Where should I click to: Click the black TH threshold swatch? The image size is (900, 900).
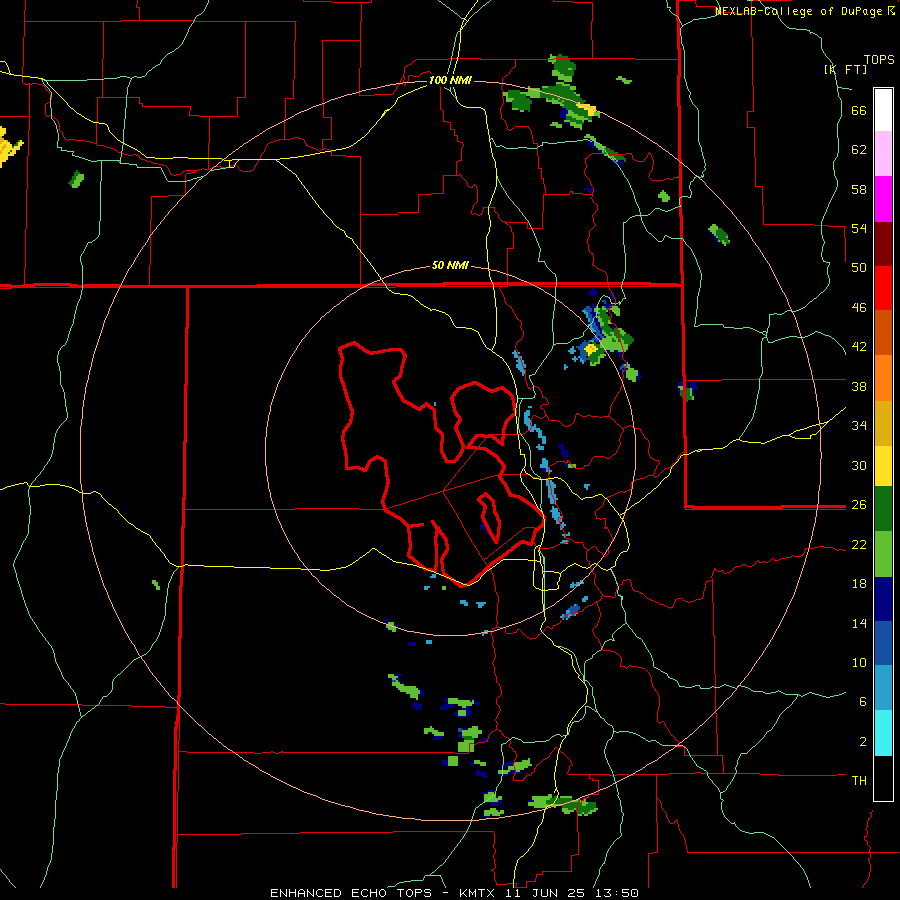pos(883,778)
